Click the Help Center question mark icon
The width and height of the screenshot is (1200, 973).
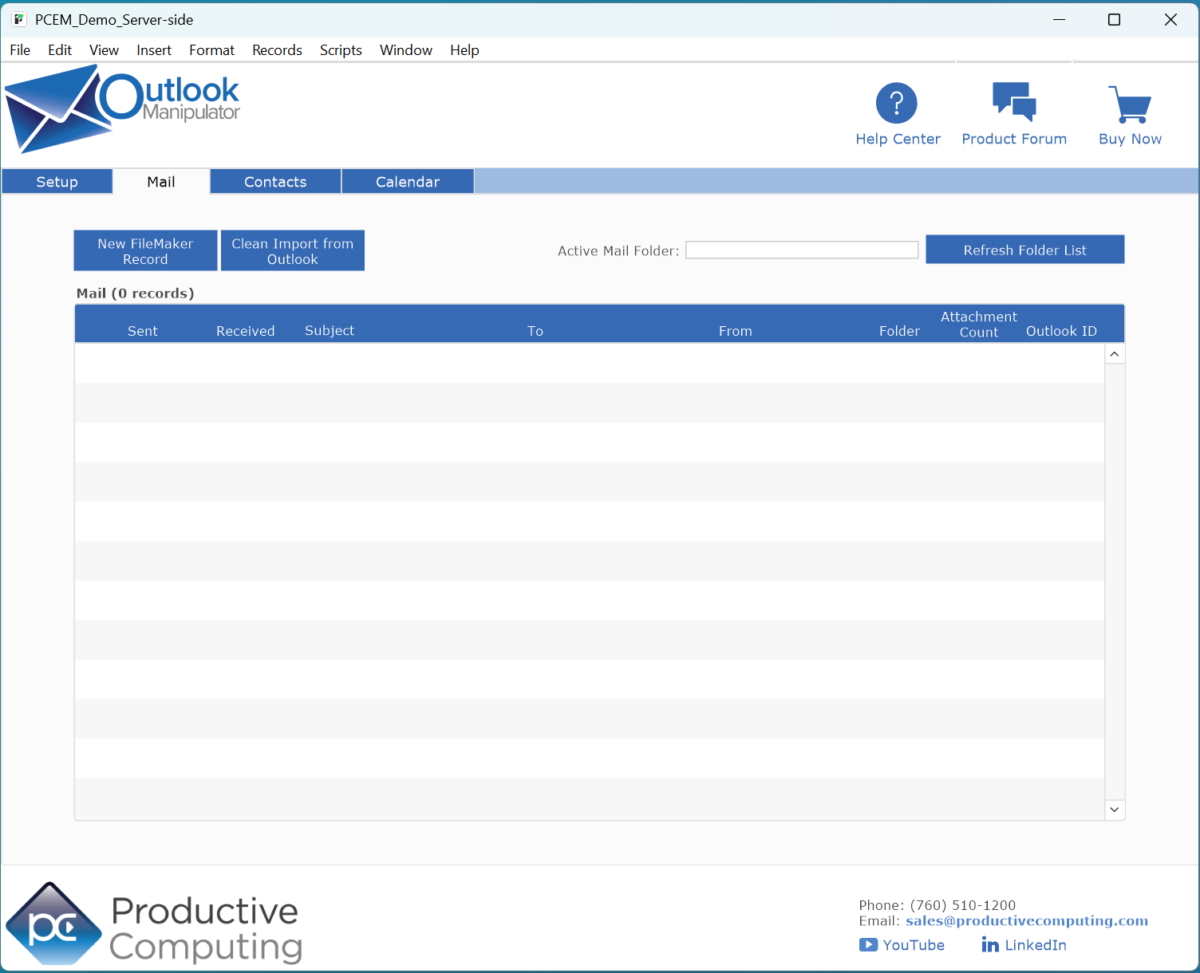pos(897,102)
